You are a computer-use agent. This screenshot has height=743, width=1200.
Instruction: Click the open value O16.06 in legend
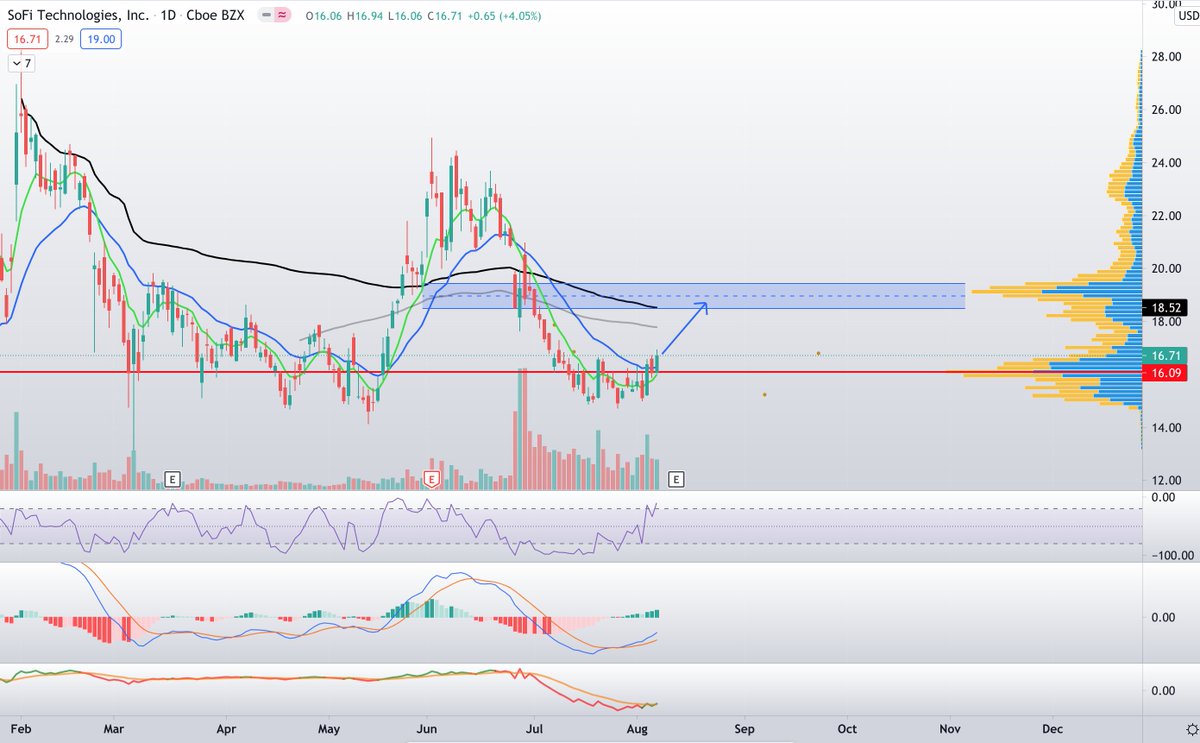pyautogui.click(x=325, y=16)
